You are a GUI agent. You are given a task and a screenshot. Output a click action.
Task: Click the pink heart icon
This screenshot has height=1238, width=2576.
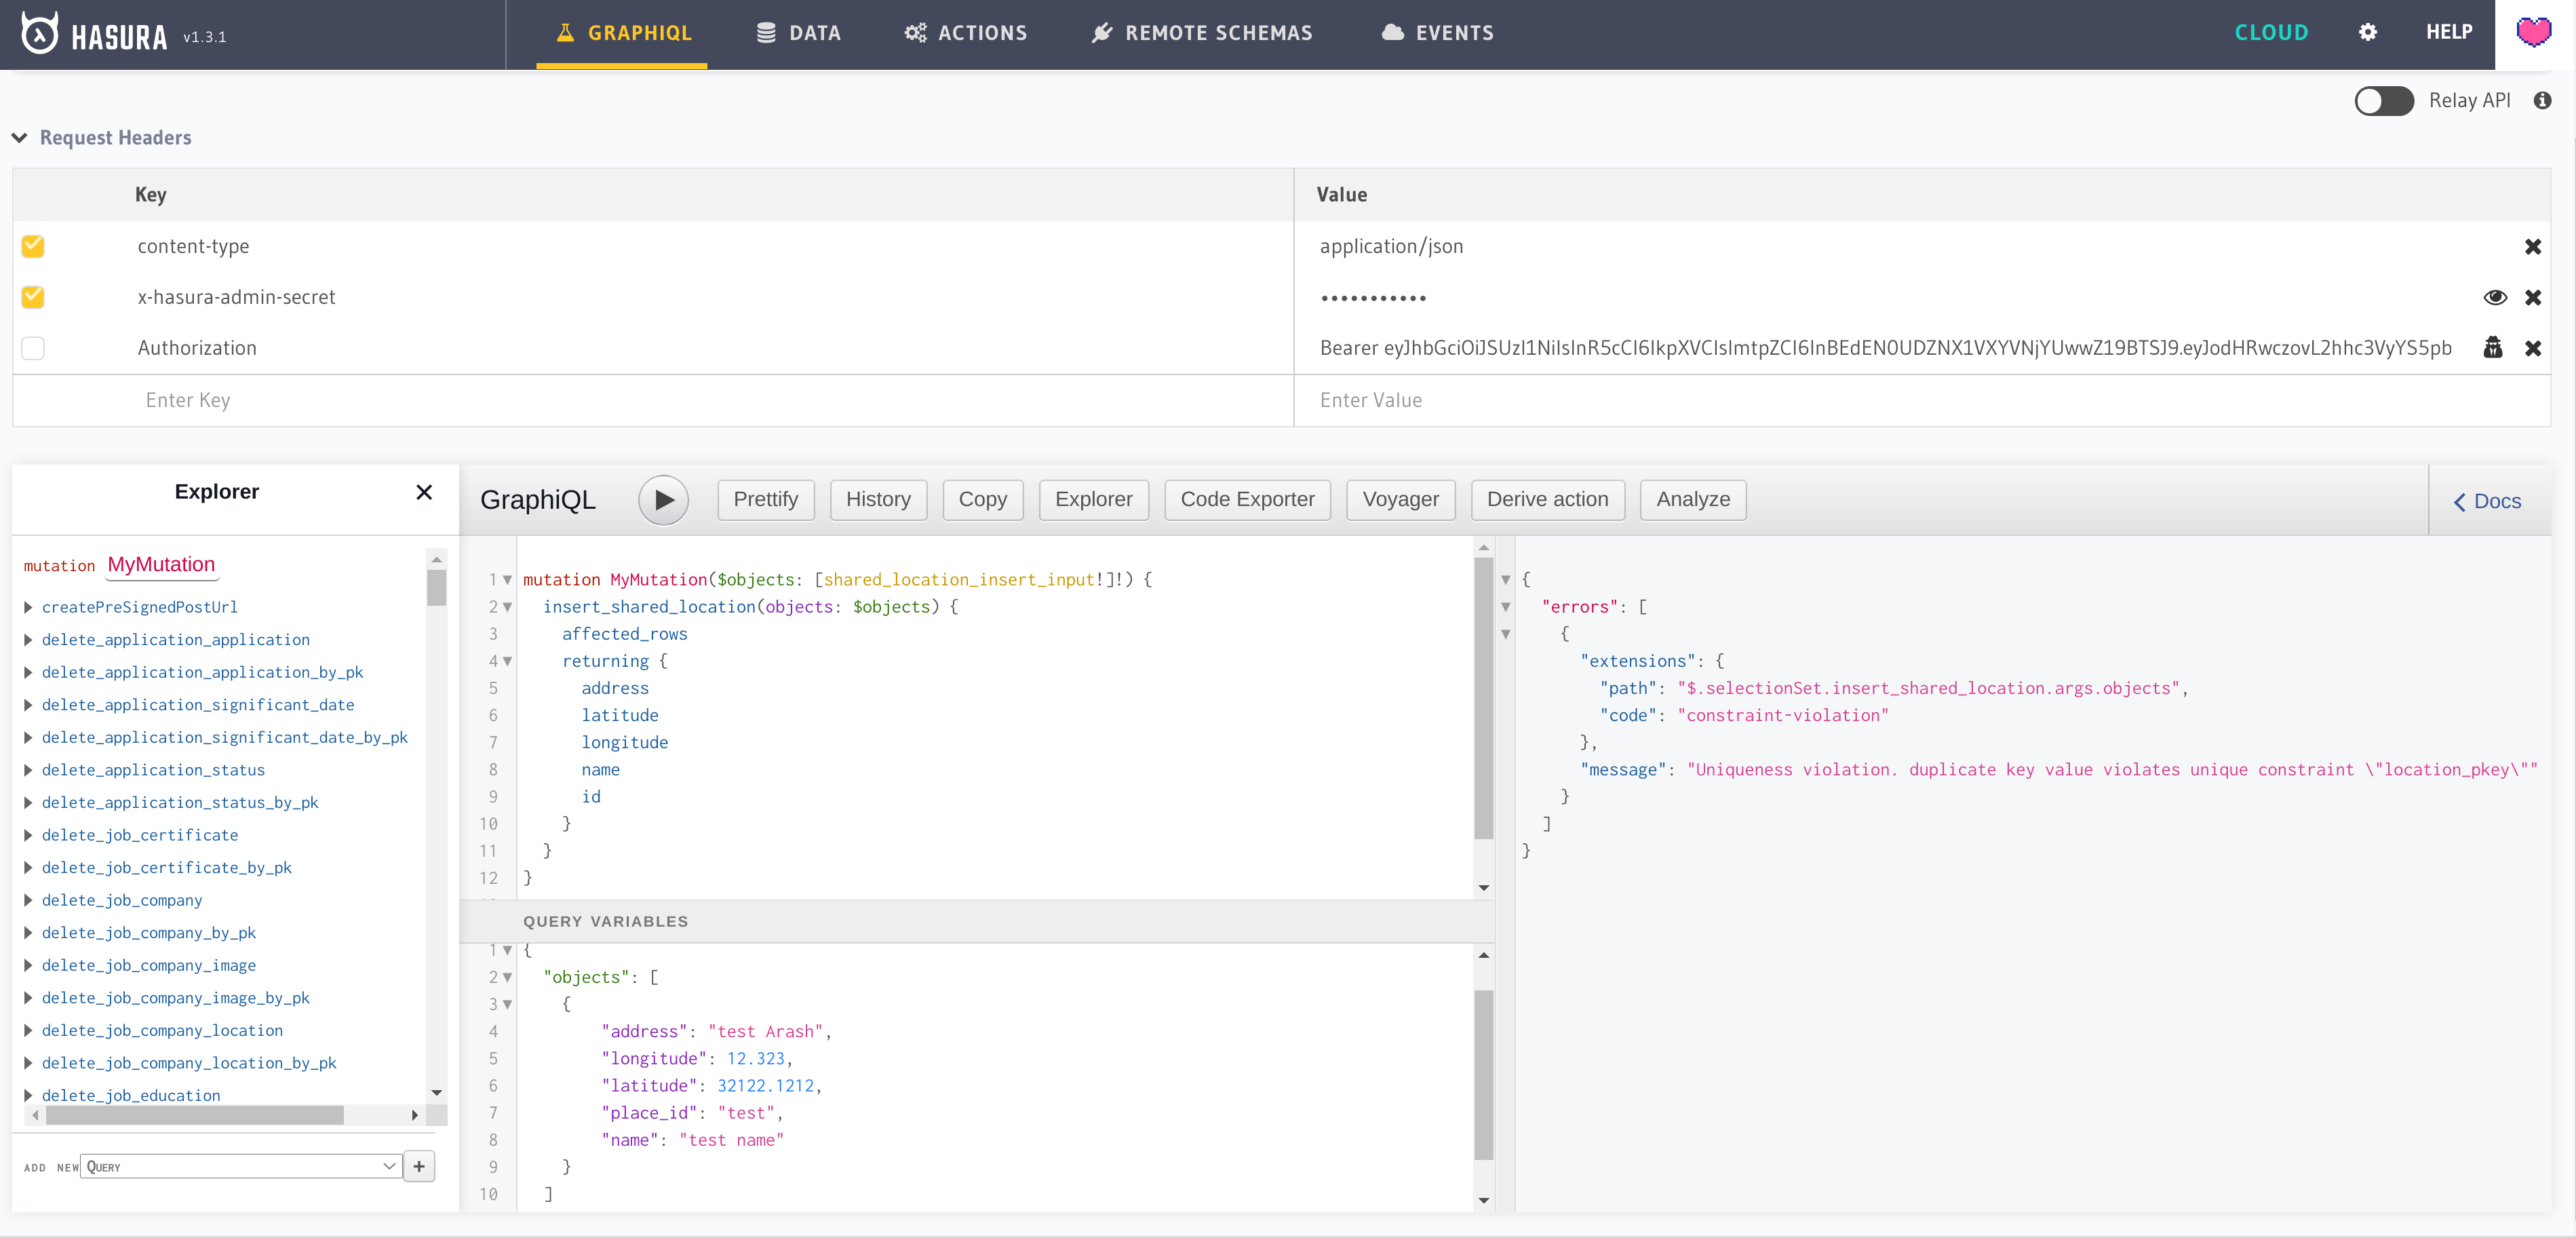tap(2533, 33)
